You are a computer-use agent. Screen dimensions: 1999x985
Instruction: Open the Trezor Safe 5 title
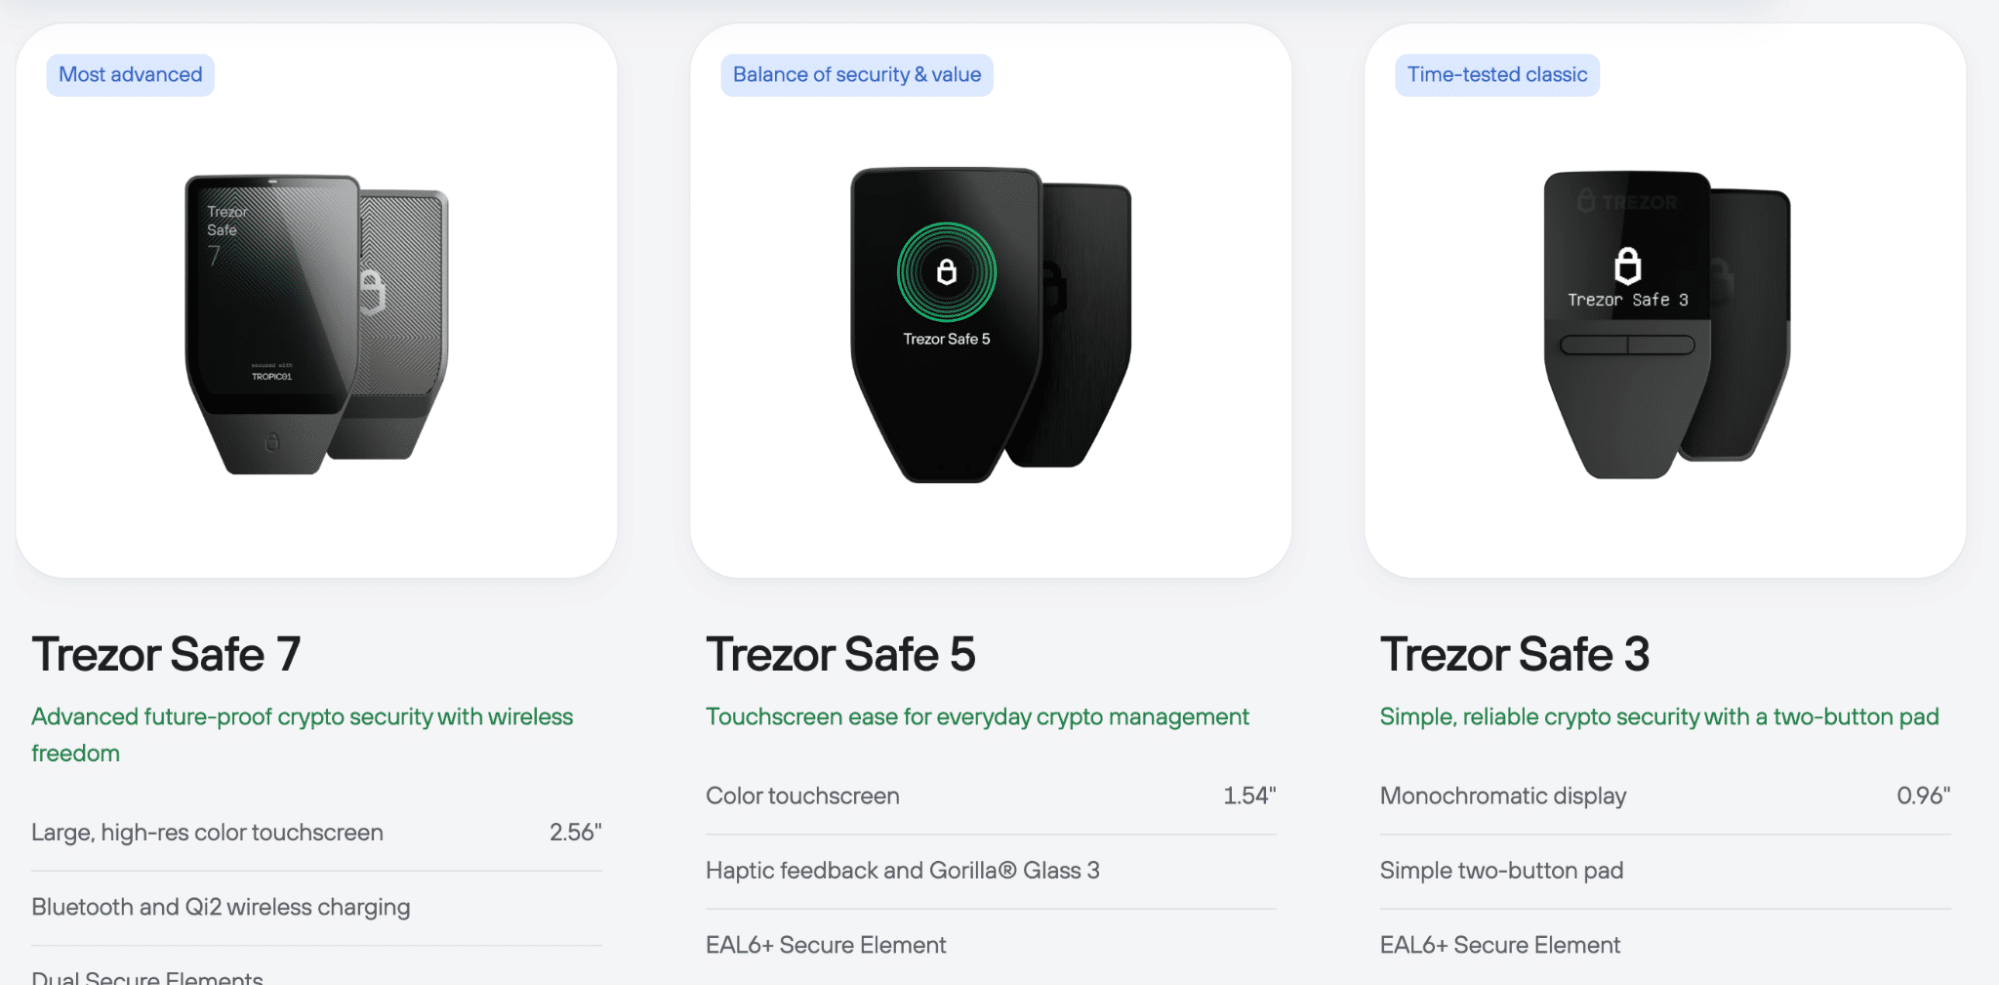click(841, 655)
